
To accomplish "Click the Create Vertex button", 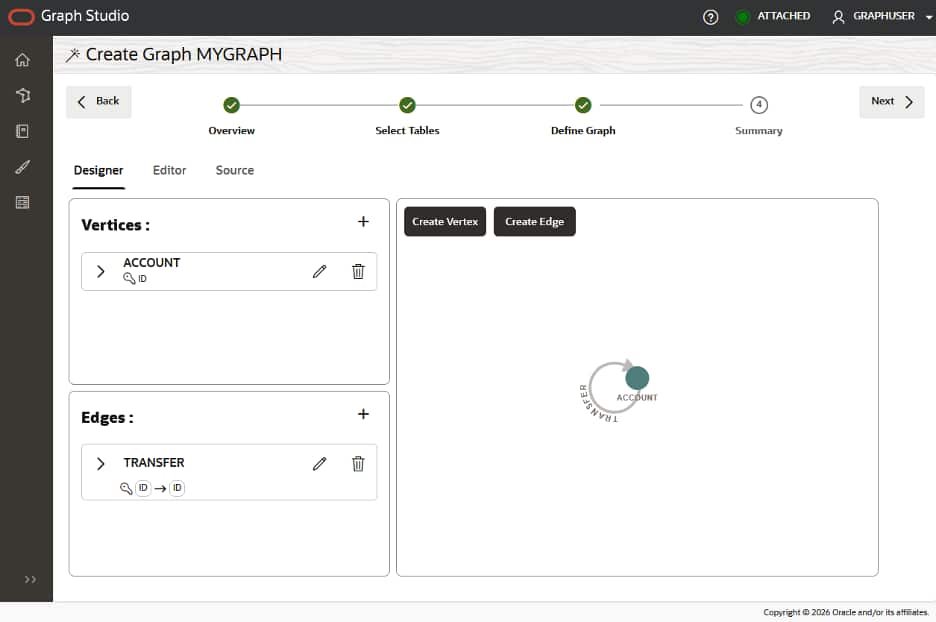I will pos(445,221).
